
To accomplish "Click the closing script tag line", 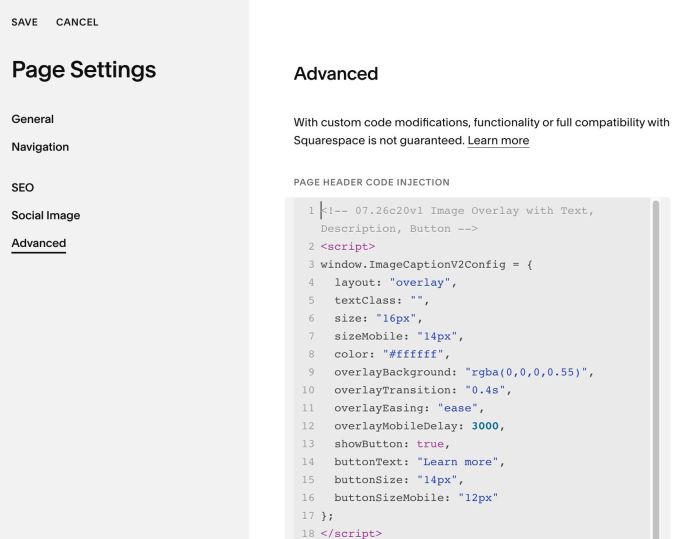I will (x=351, y=534).
